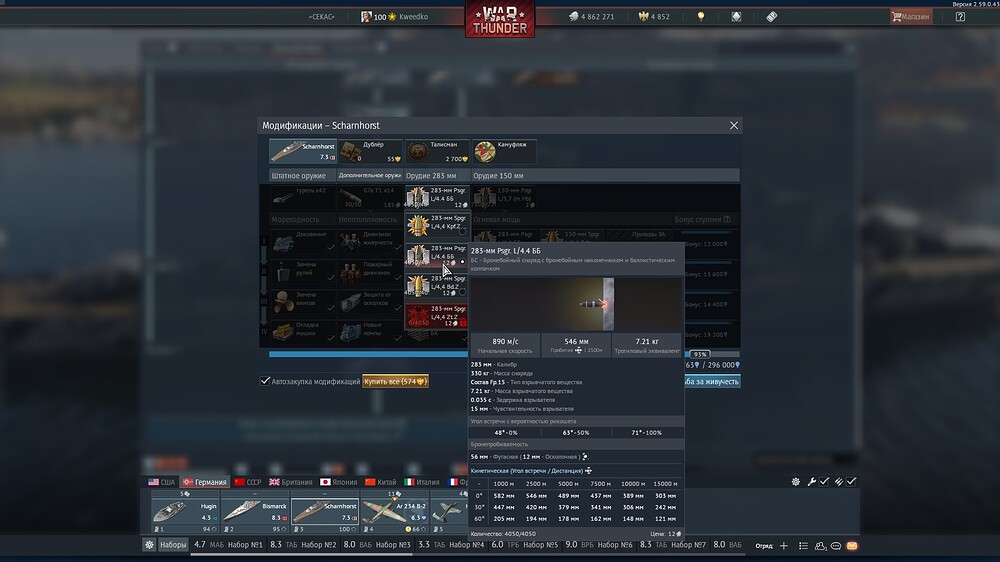Open the Golden Eagles balance 4 852
This screenshot has height=562, width=1000.
654,17
